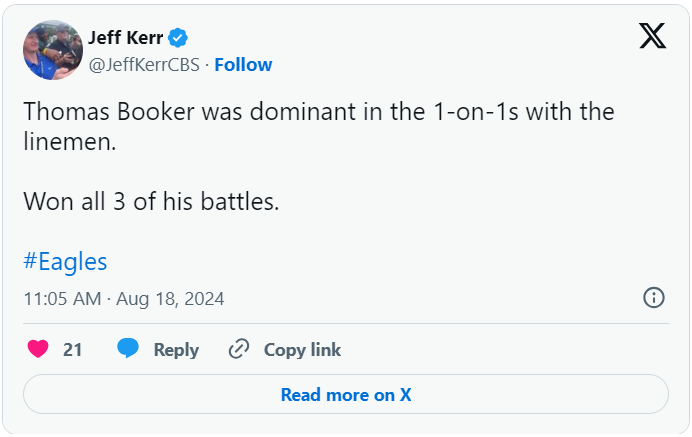
Task: Click the time portion 11:05 AM
Action: [62, 299]
